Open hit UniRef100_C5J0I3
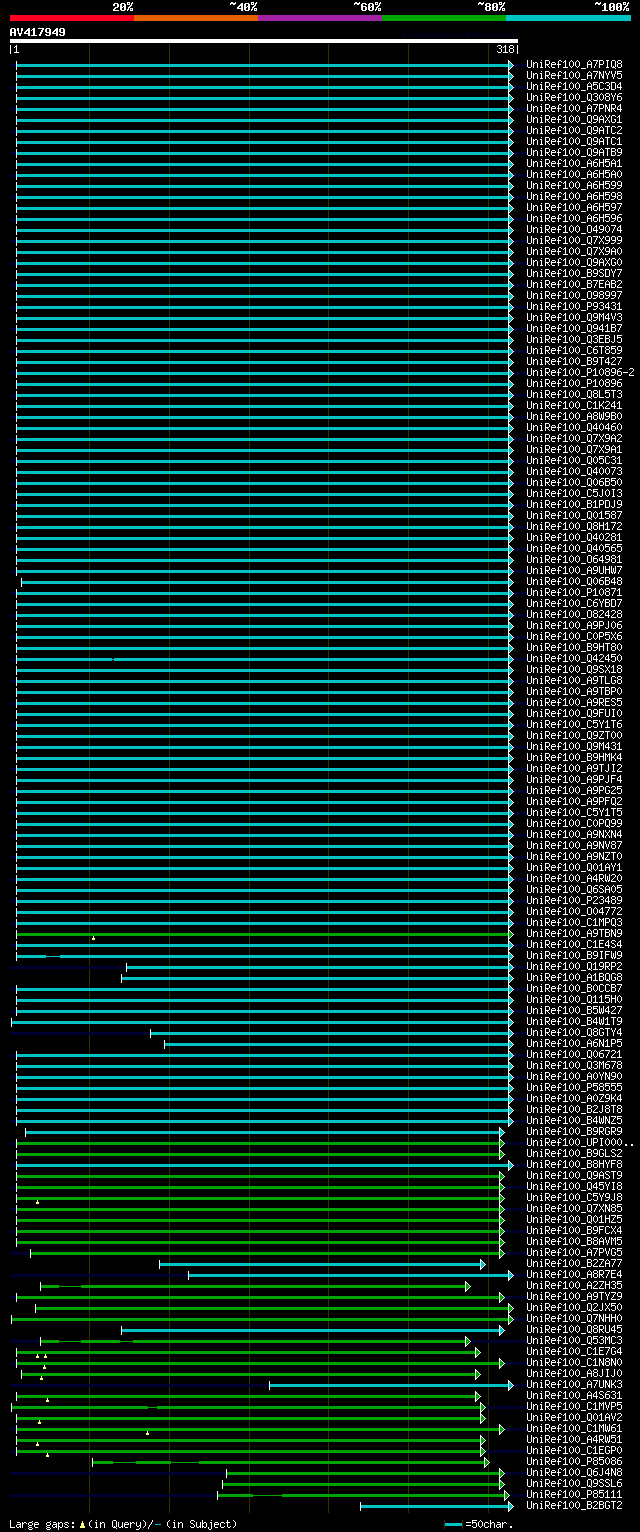This screenshot has height=1532, width=640. point(574,493)
